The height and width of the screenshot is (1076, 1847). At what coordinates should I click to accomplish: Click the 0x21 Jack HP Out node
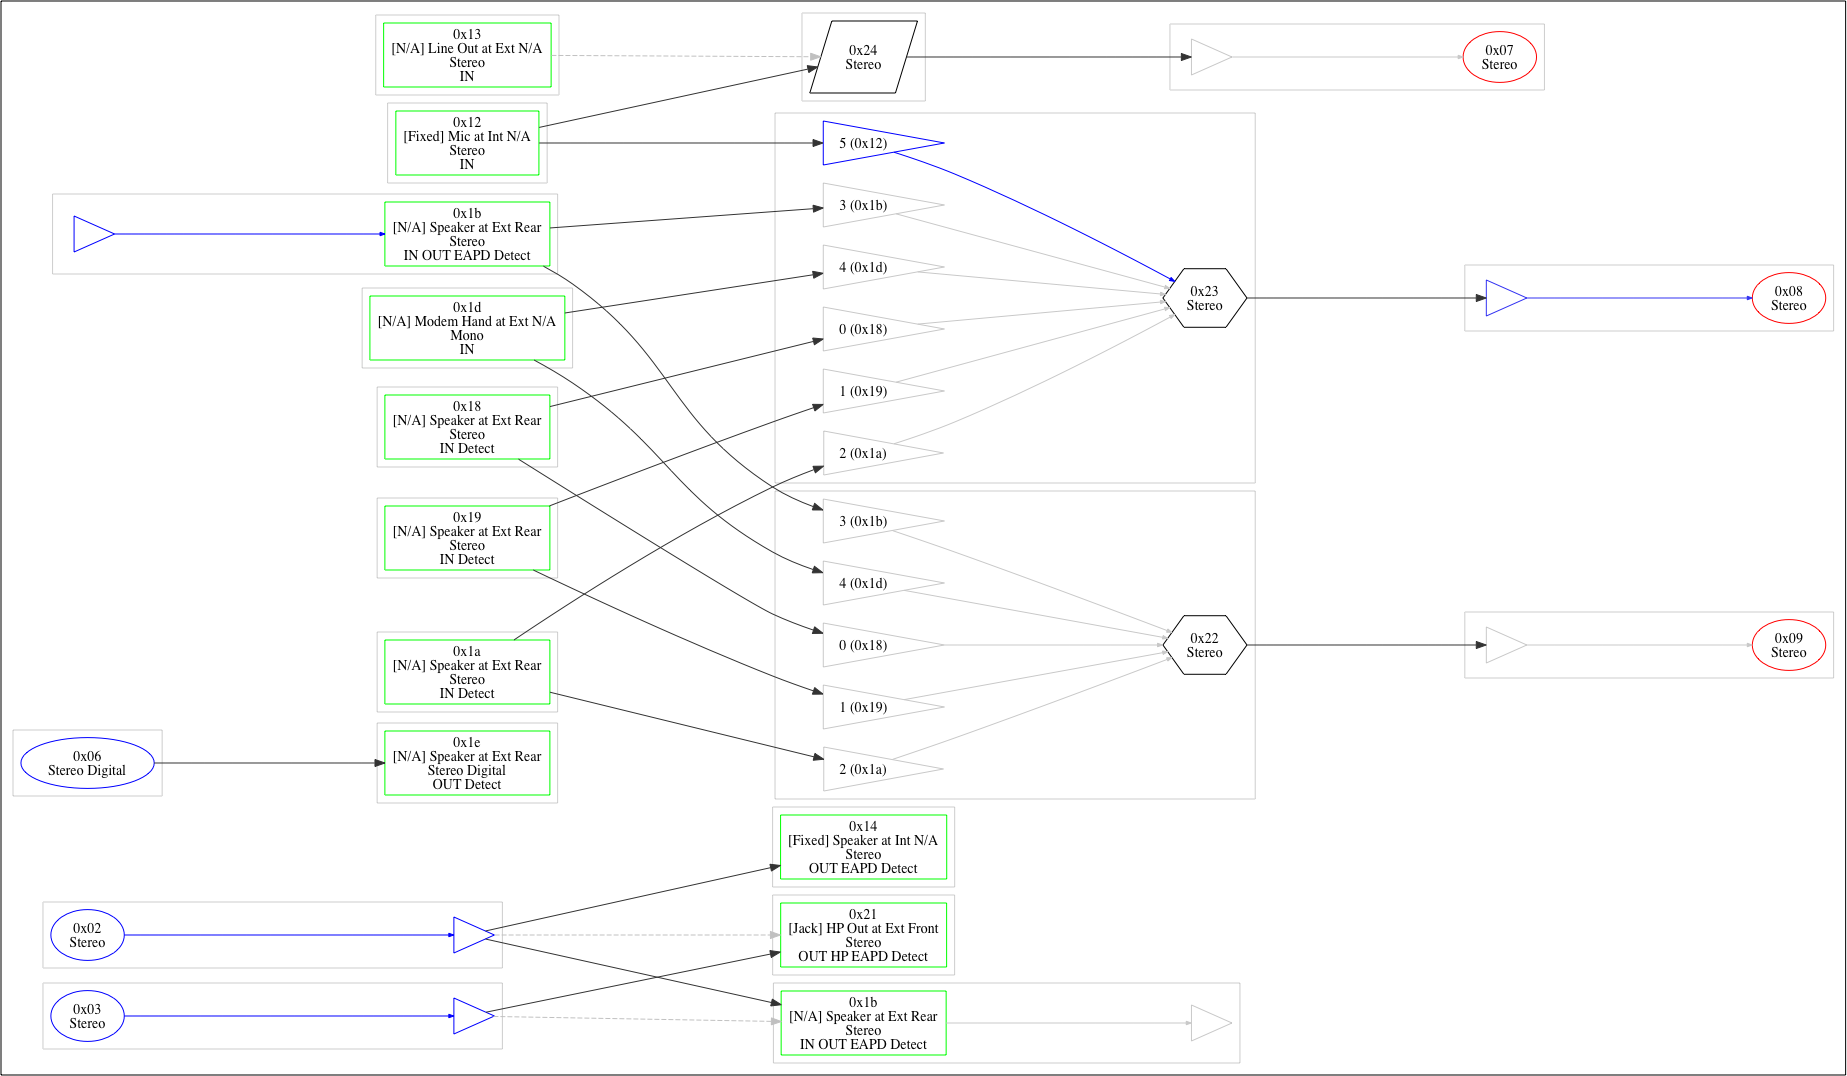tap(863, 935)
